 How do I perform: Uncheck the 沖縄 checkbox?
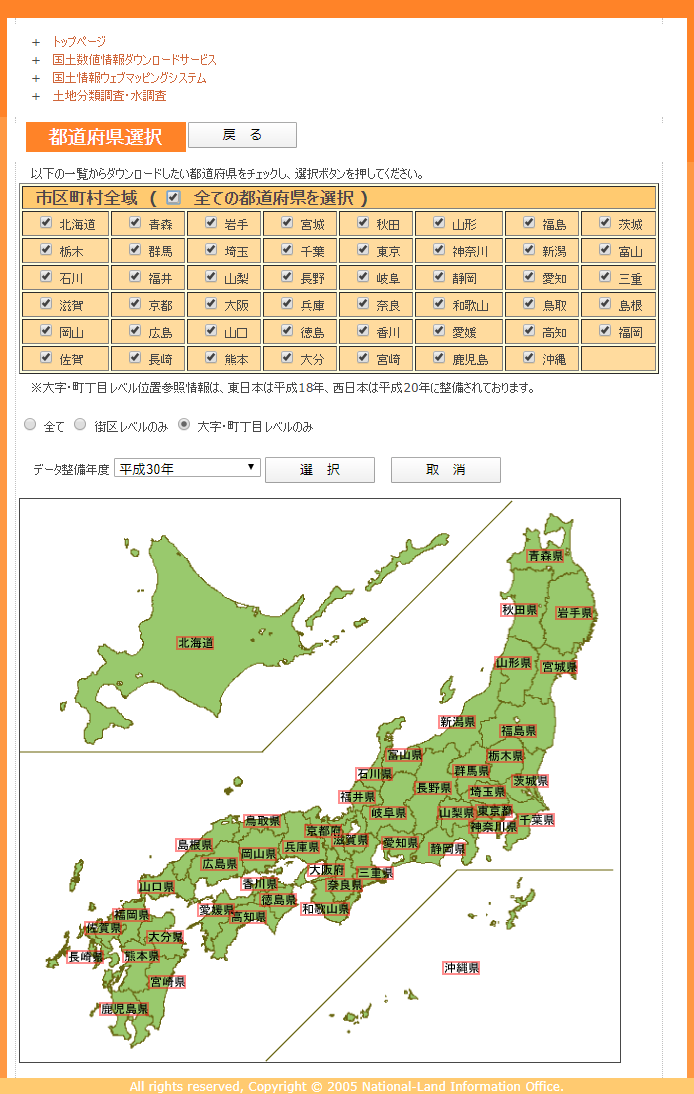pyautogui.click(x=529, y=356)
